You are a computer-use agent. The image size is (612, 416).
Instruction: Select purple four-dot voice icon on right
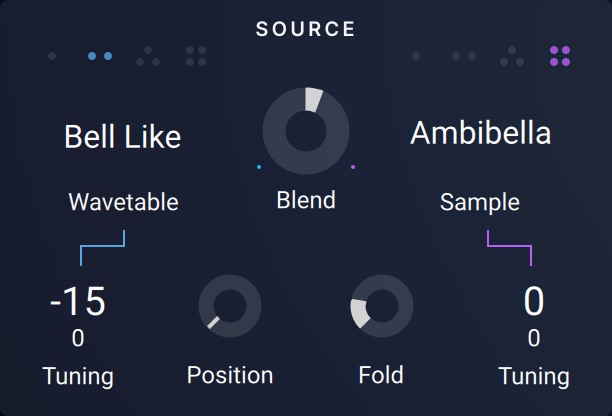[x=560, y=56]
